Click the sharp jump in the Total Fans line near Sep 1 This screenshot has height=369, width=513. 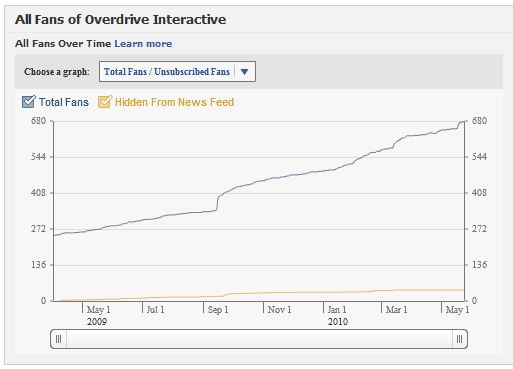(217, 203)
